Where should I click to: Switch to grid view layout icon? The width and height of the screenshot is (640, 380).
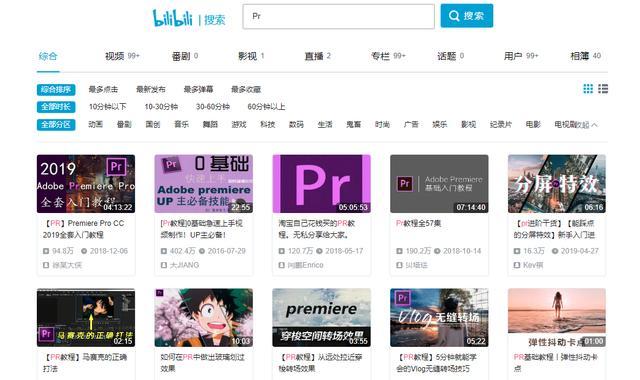[x=588, y=89]
